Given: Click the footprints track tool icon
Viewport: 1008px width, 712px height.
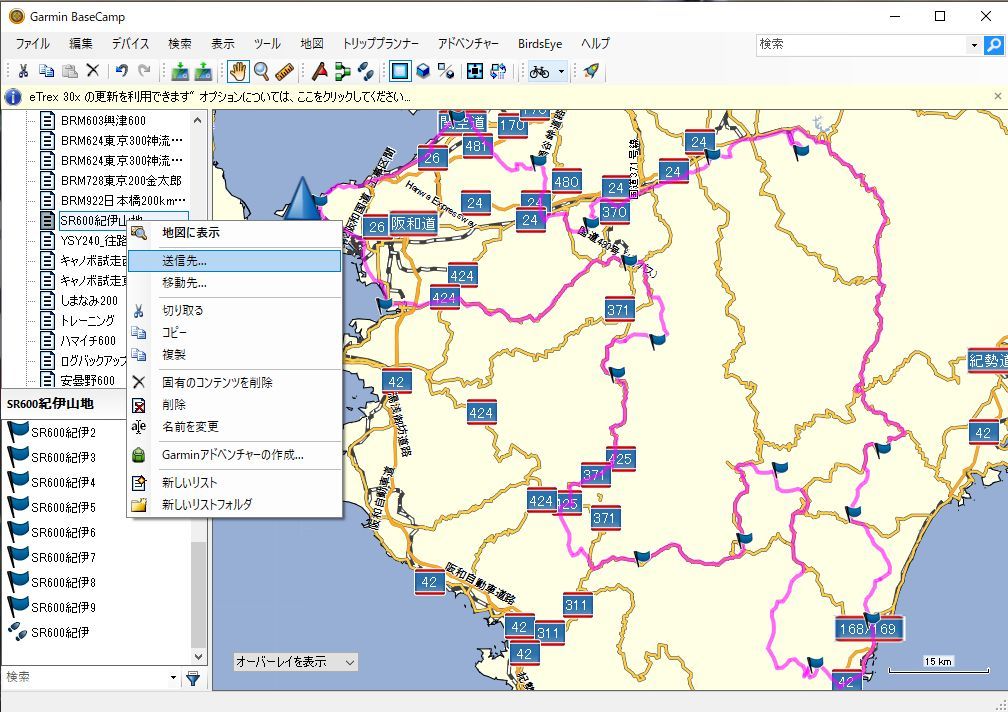Looking at the screenshot, I should (x=366, y=71).
